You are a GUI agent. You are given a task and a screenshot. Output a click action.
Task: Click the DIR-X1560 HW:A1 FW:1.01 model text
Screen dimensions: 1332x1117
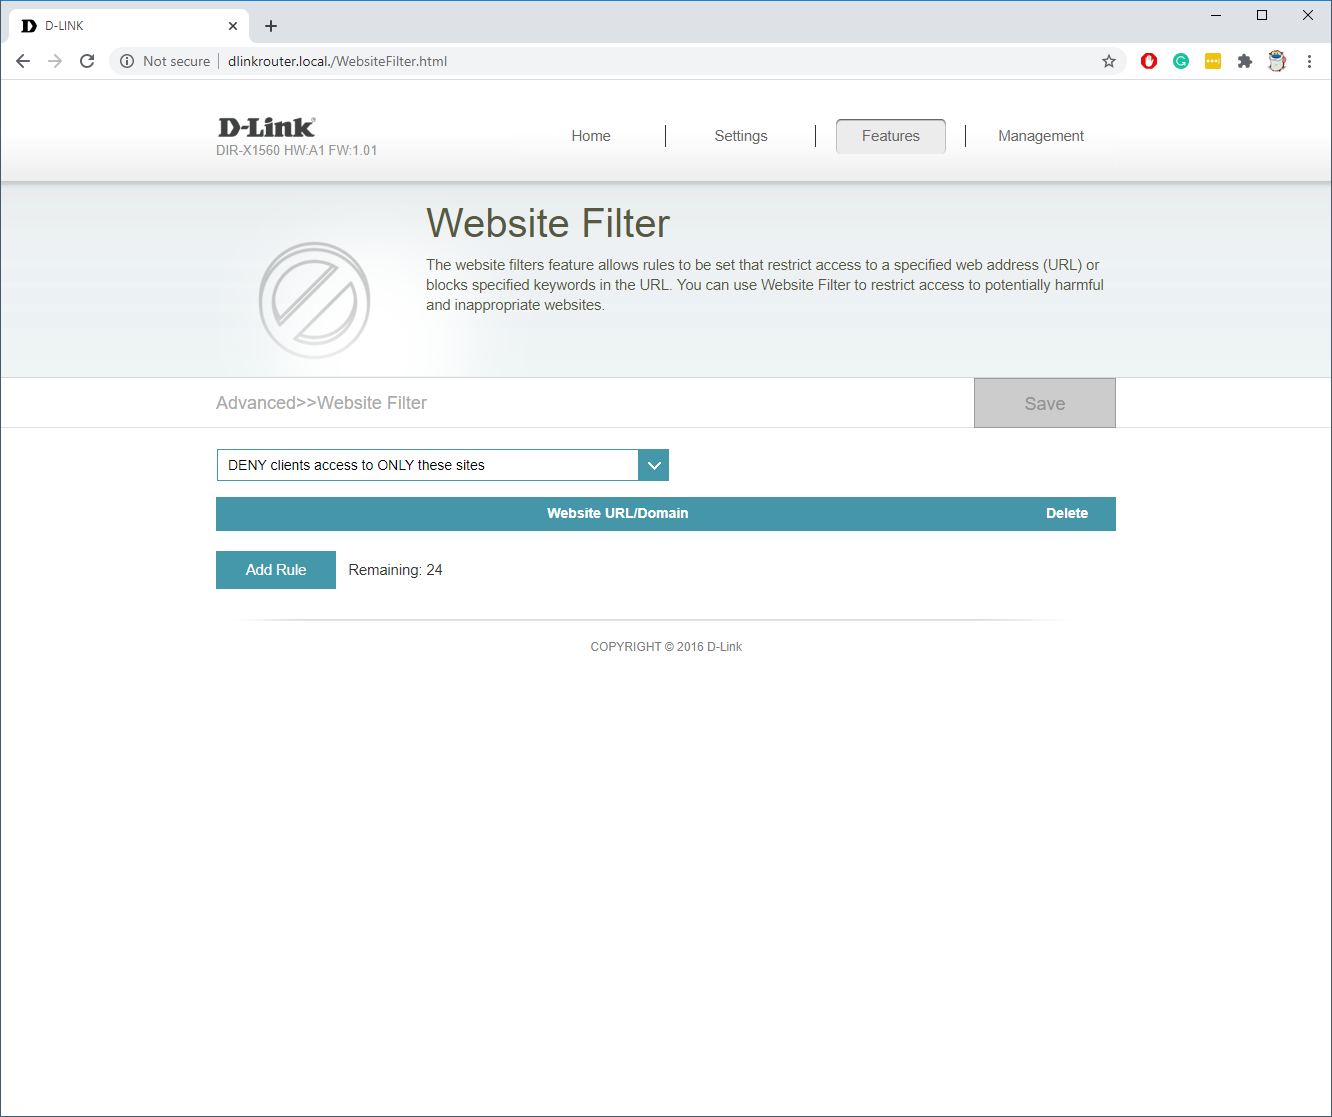[296, 151]
